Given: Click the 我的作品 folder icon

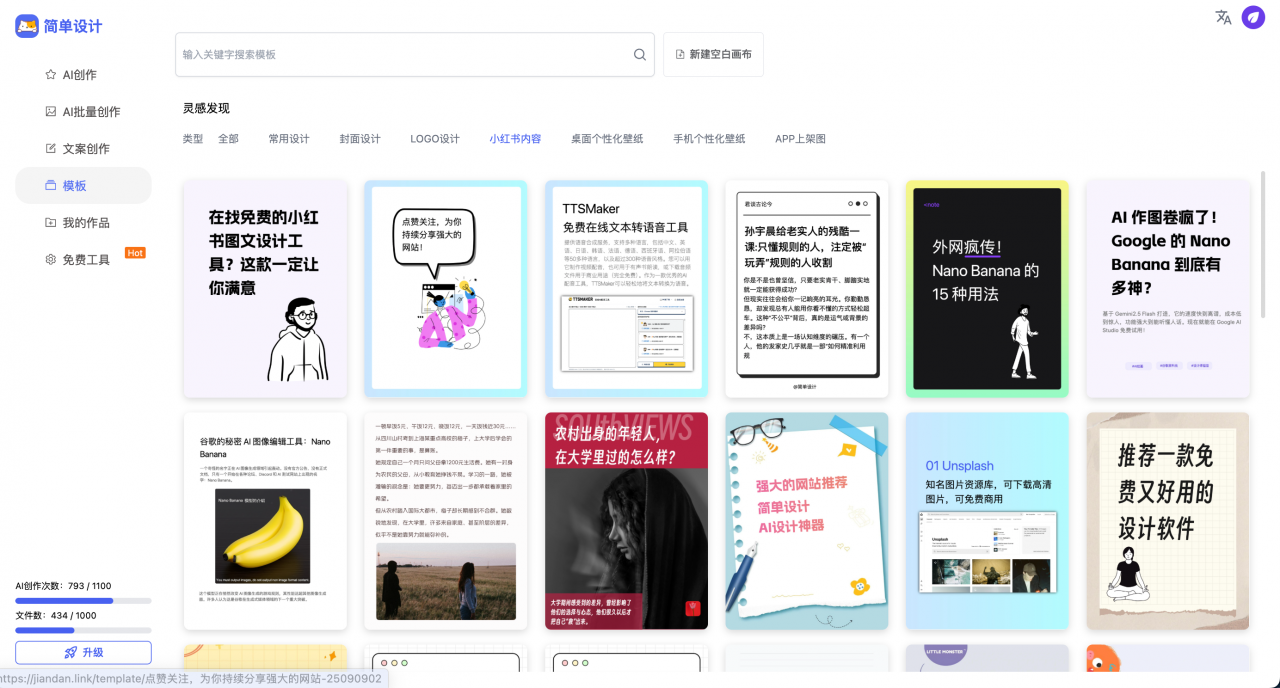Looking at the screenshot, I should click(x=51, y=222).
